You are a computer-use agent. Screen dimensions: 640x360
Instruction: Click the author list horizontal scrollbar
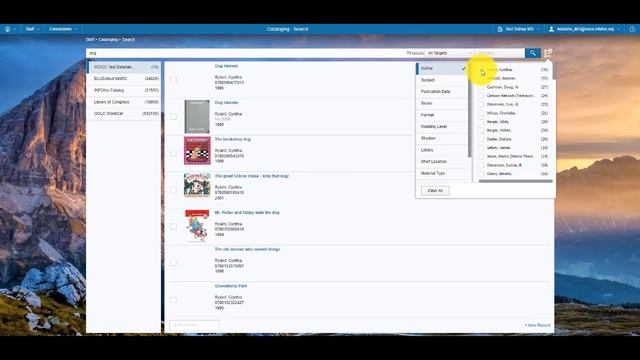(516, 181)
